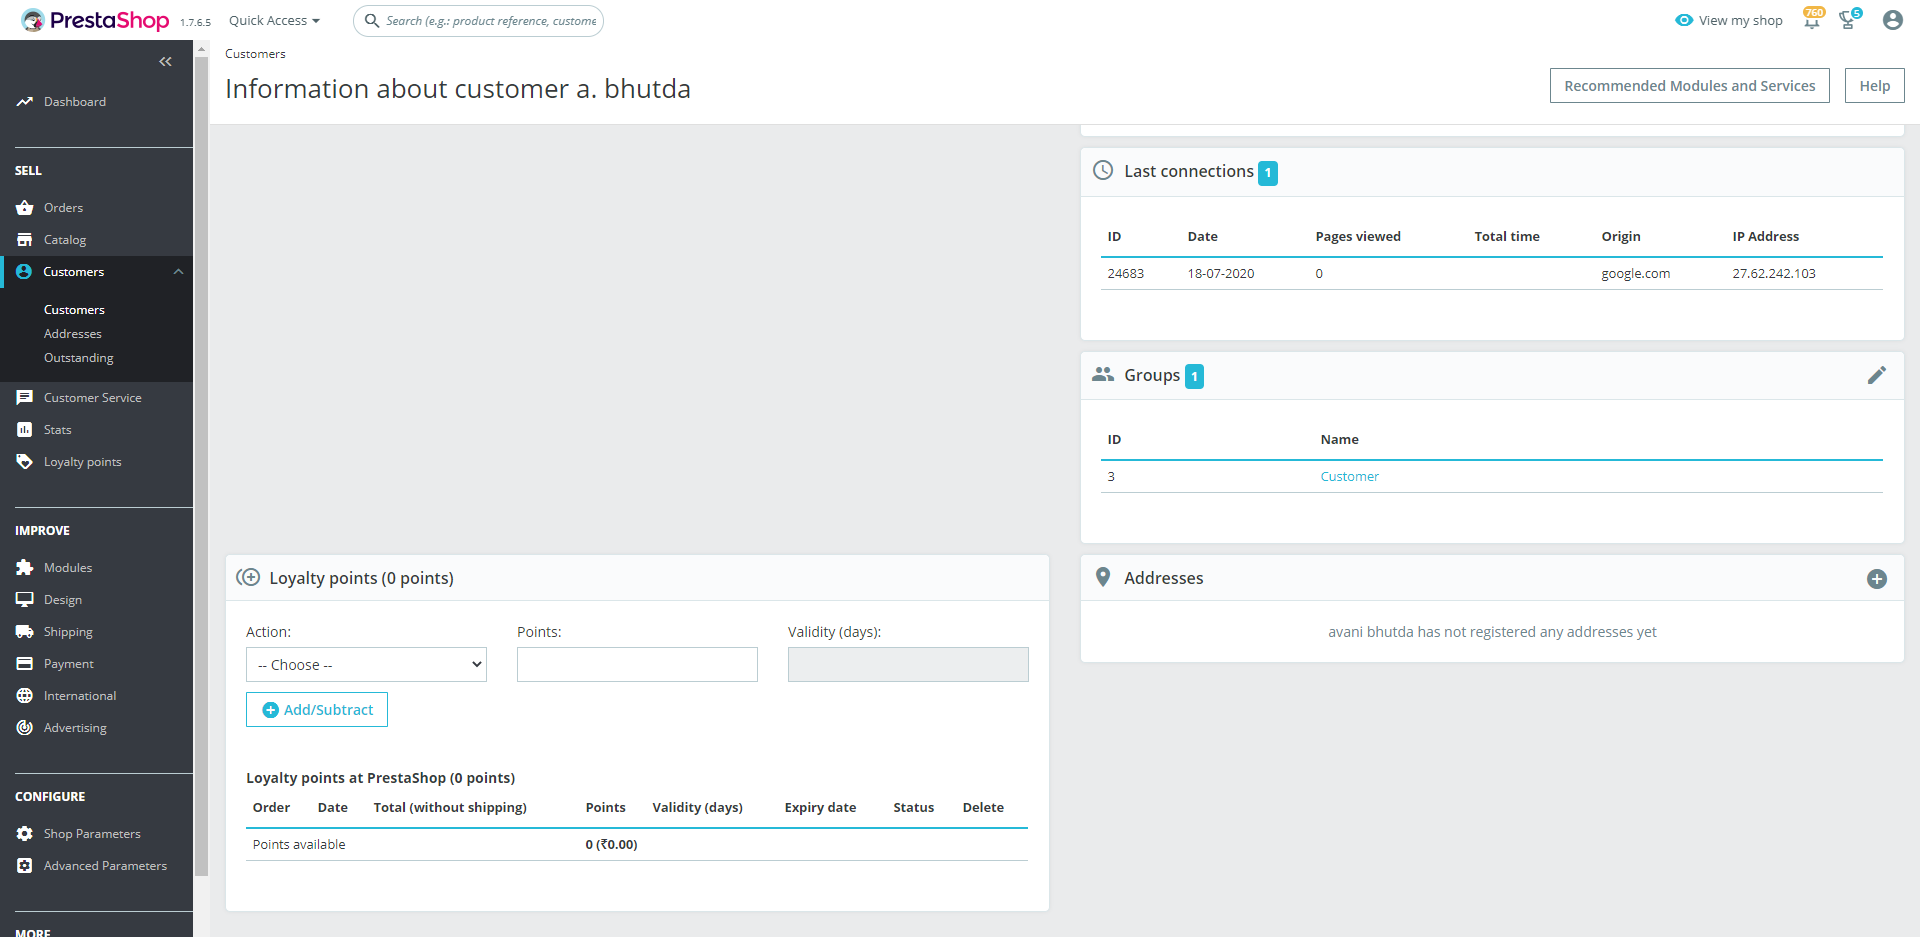Collapse the Customers sidebar section
The width and height of the screenshot is (1920, 937).
[178, 272]
